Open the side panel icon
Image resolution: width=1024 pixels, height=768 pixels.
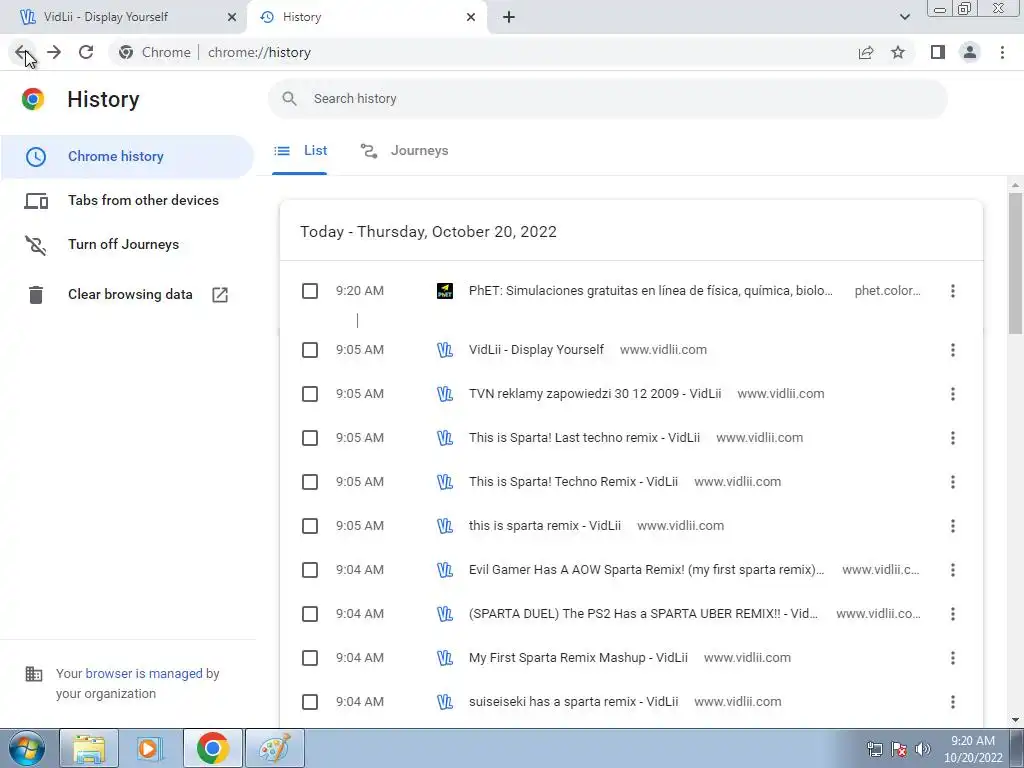(938, 52)
